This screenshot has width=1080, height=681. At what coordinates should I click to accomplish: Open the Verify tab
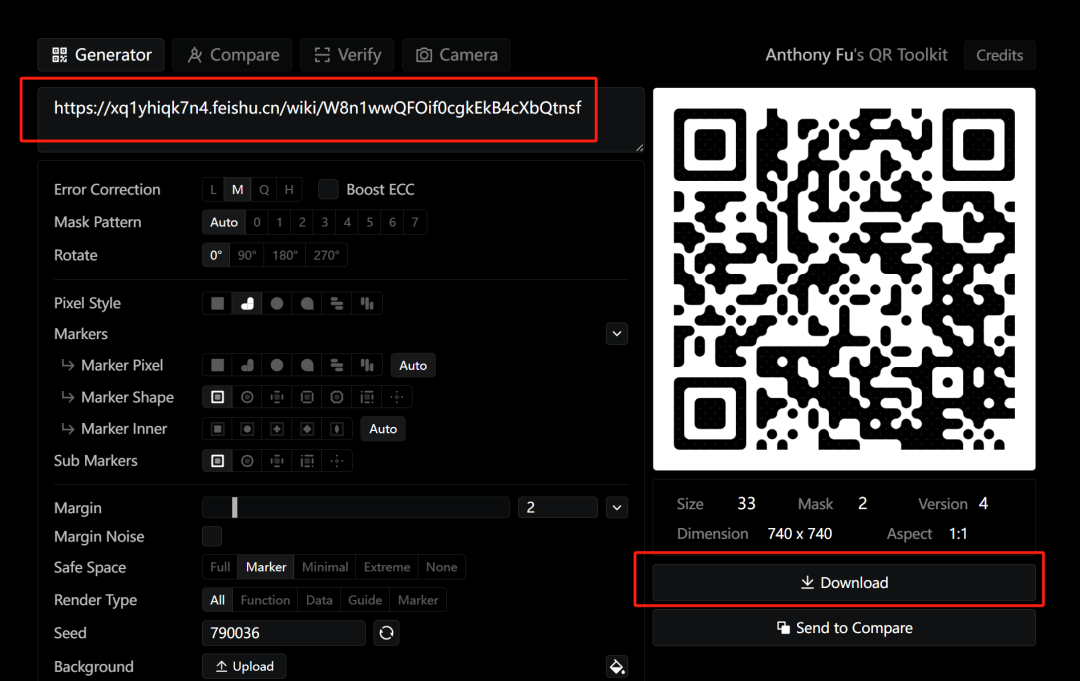tap(347, 55)
